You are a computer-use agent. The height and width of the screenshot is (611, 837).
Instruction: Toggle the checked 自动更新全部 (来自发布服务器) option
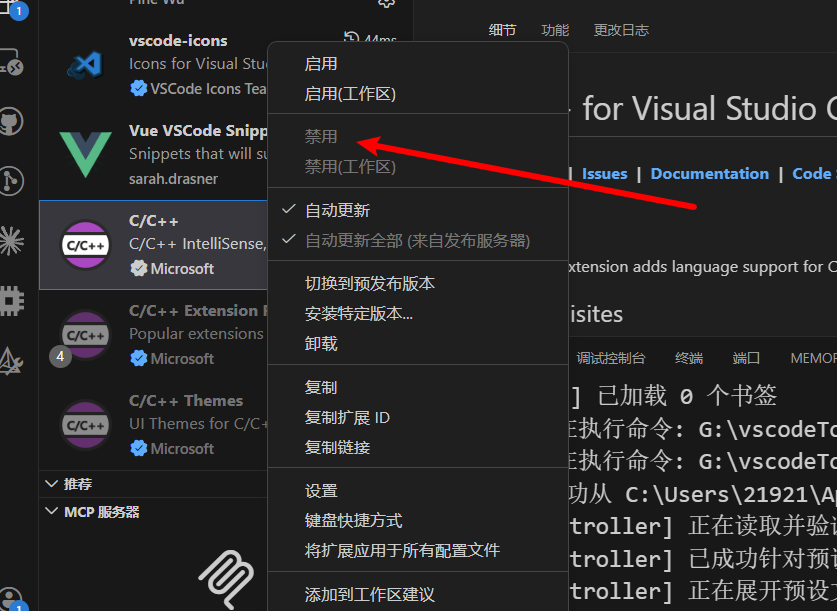coord(417,241)
